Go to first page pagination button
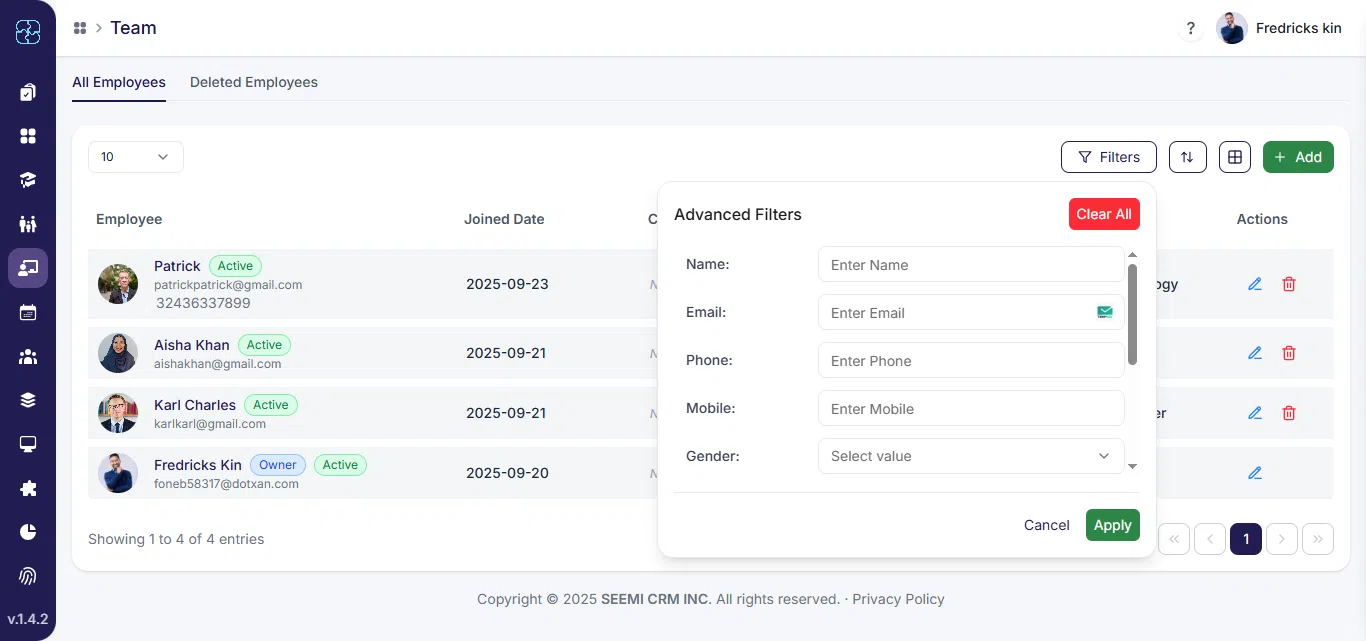 (x=1174, y=539)
